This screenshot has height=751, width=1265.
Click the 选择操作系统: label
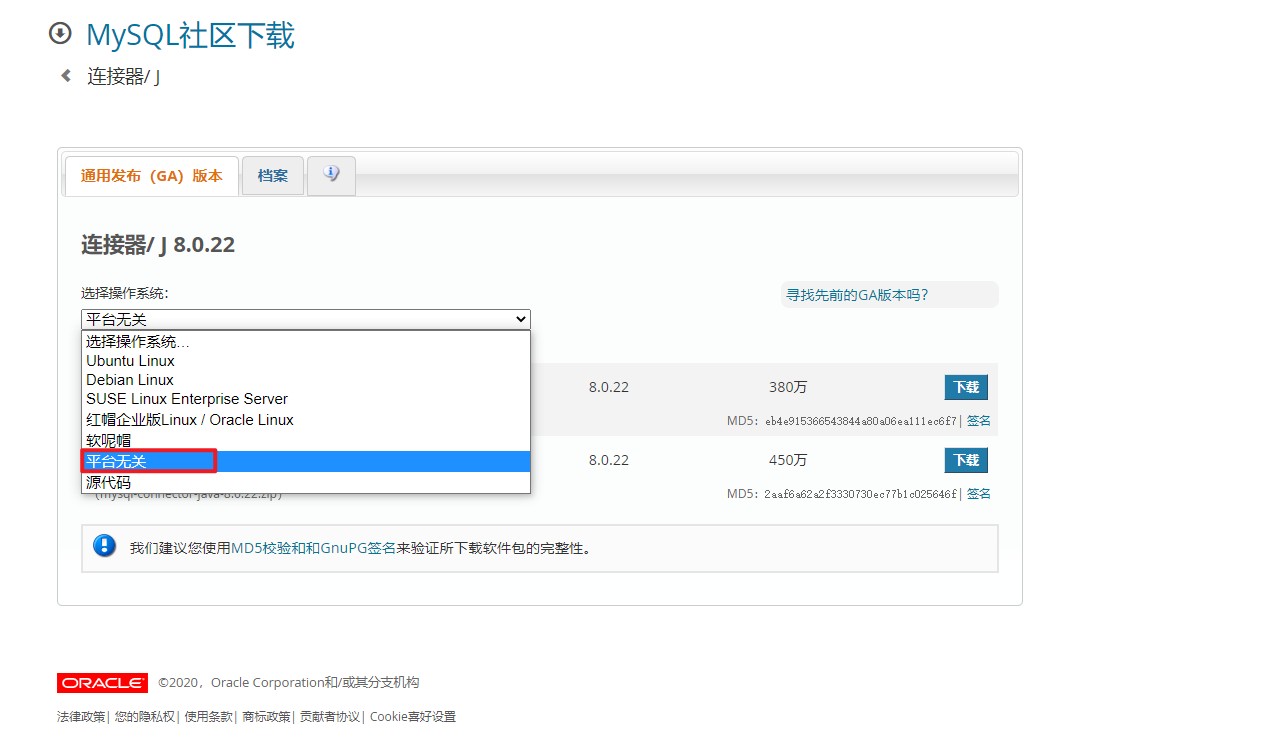click(125, 293)
